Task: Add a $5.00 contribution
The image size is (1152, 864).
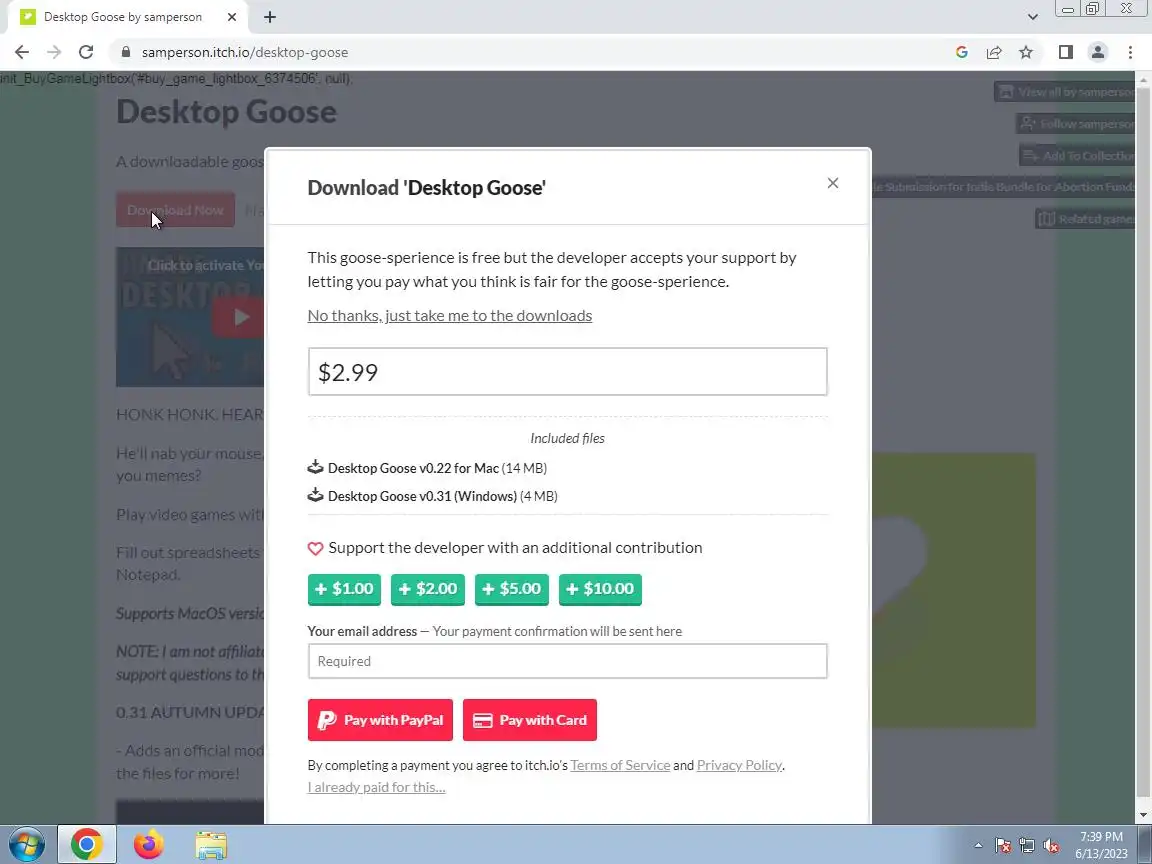Action: tap(511, 589)
